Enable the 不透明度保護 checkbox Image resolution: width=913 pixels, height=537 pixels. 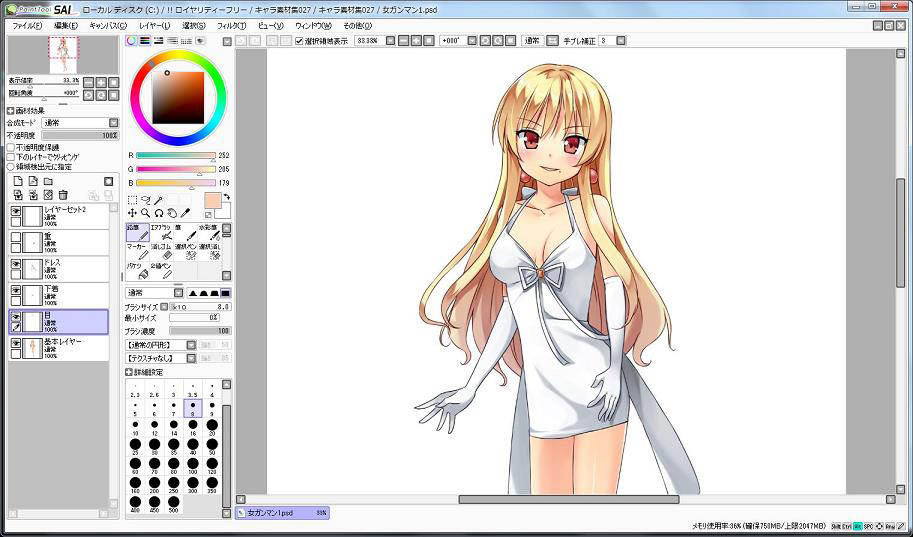pyautogui.click(x=11, y=147)
